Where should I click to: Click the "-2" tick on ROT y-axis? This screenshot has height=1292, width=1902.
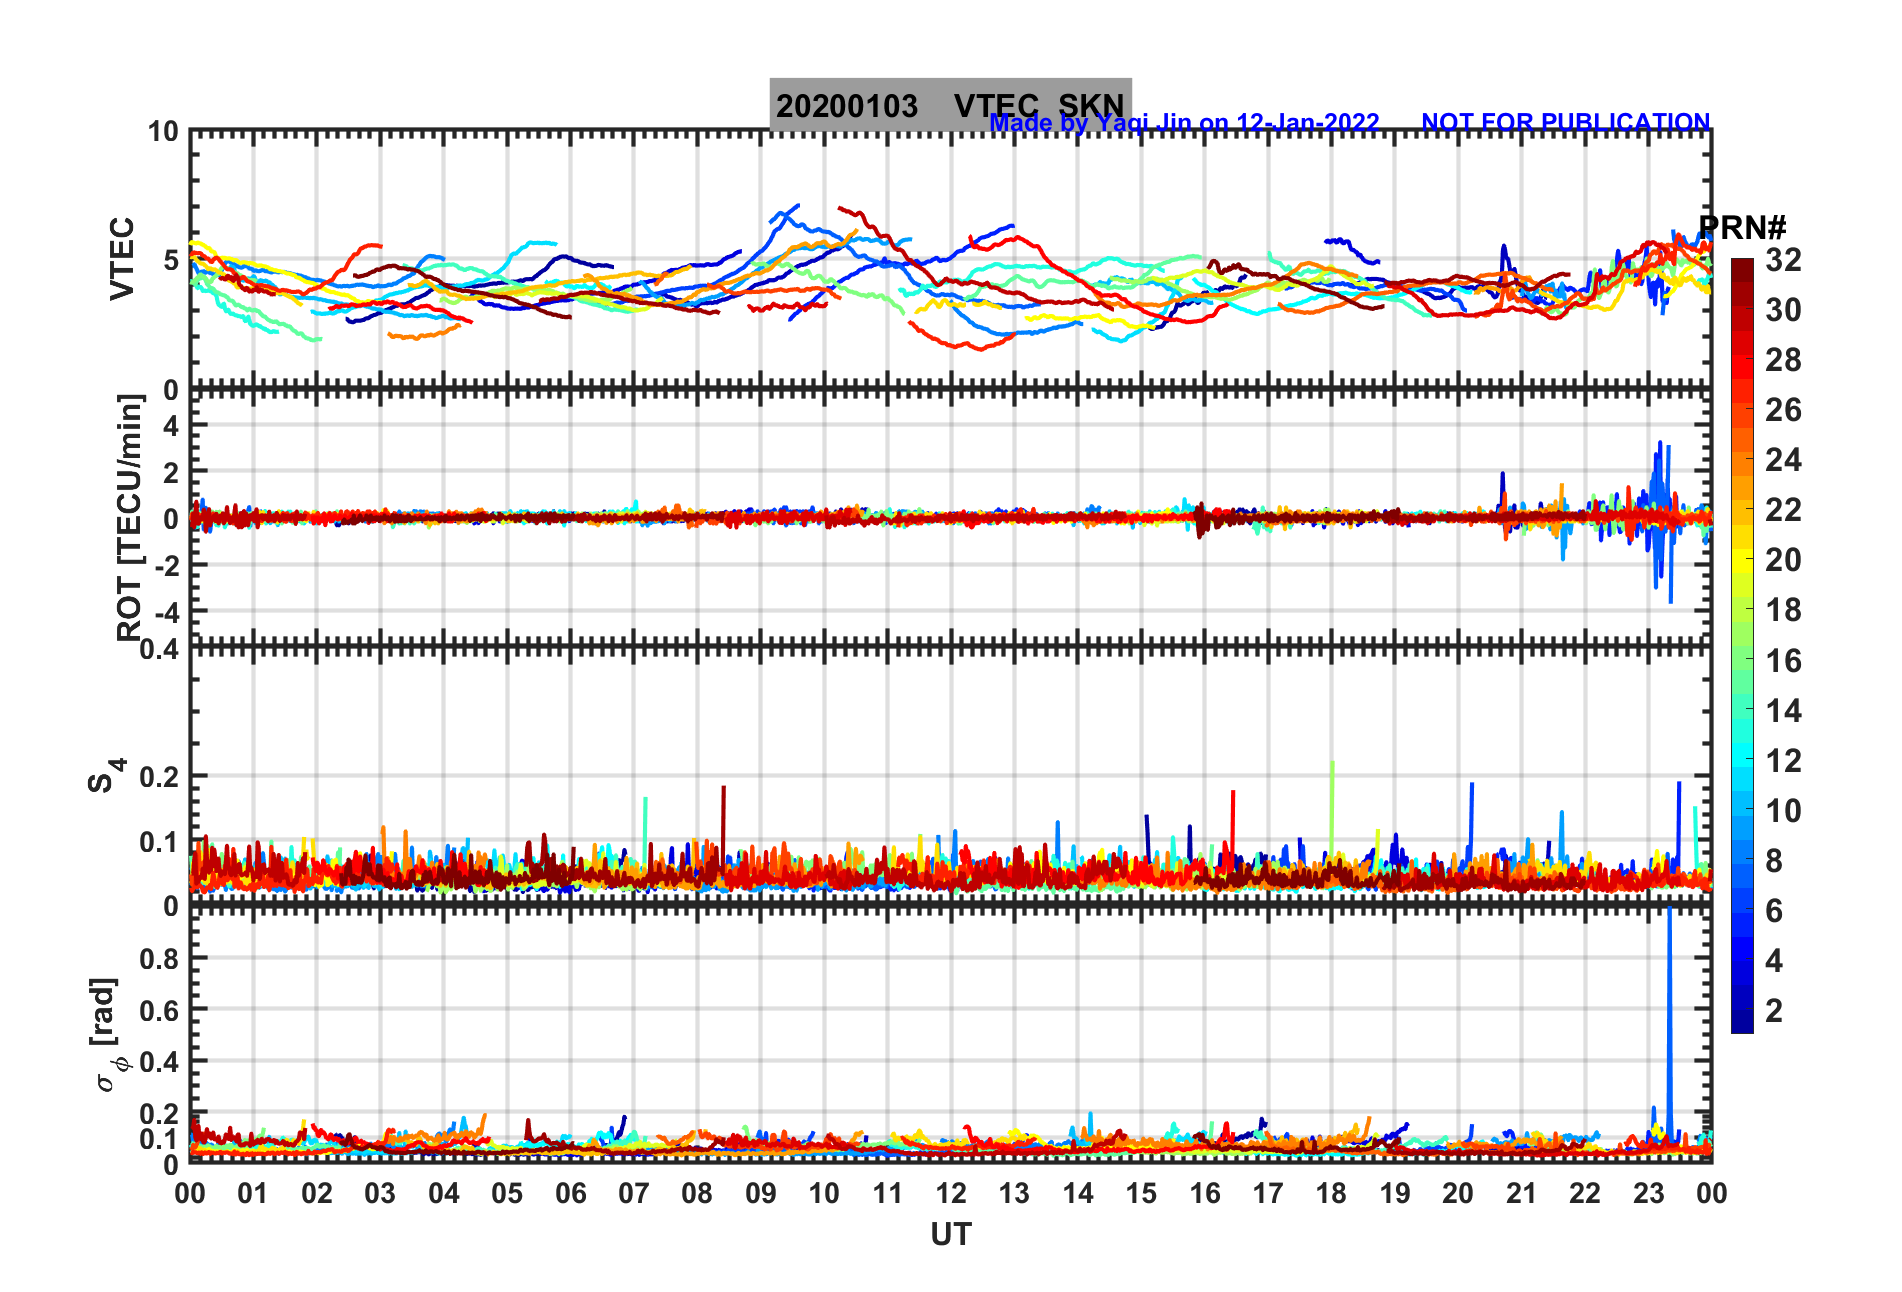(x=168, y=565)
